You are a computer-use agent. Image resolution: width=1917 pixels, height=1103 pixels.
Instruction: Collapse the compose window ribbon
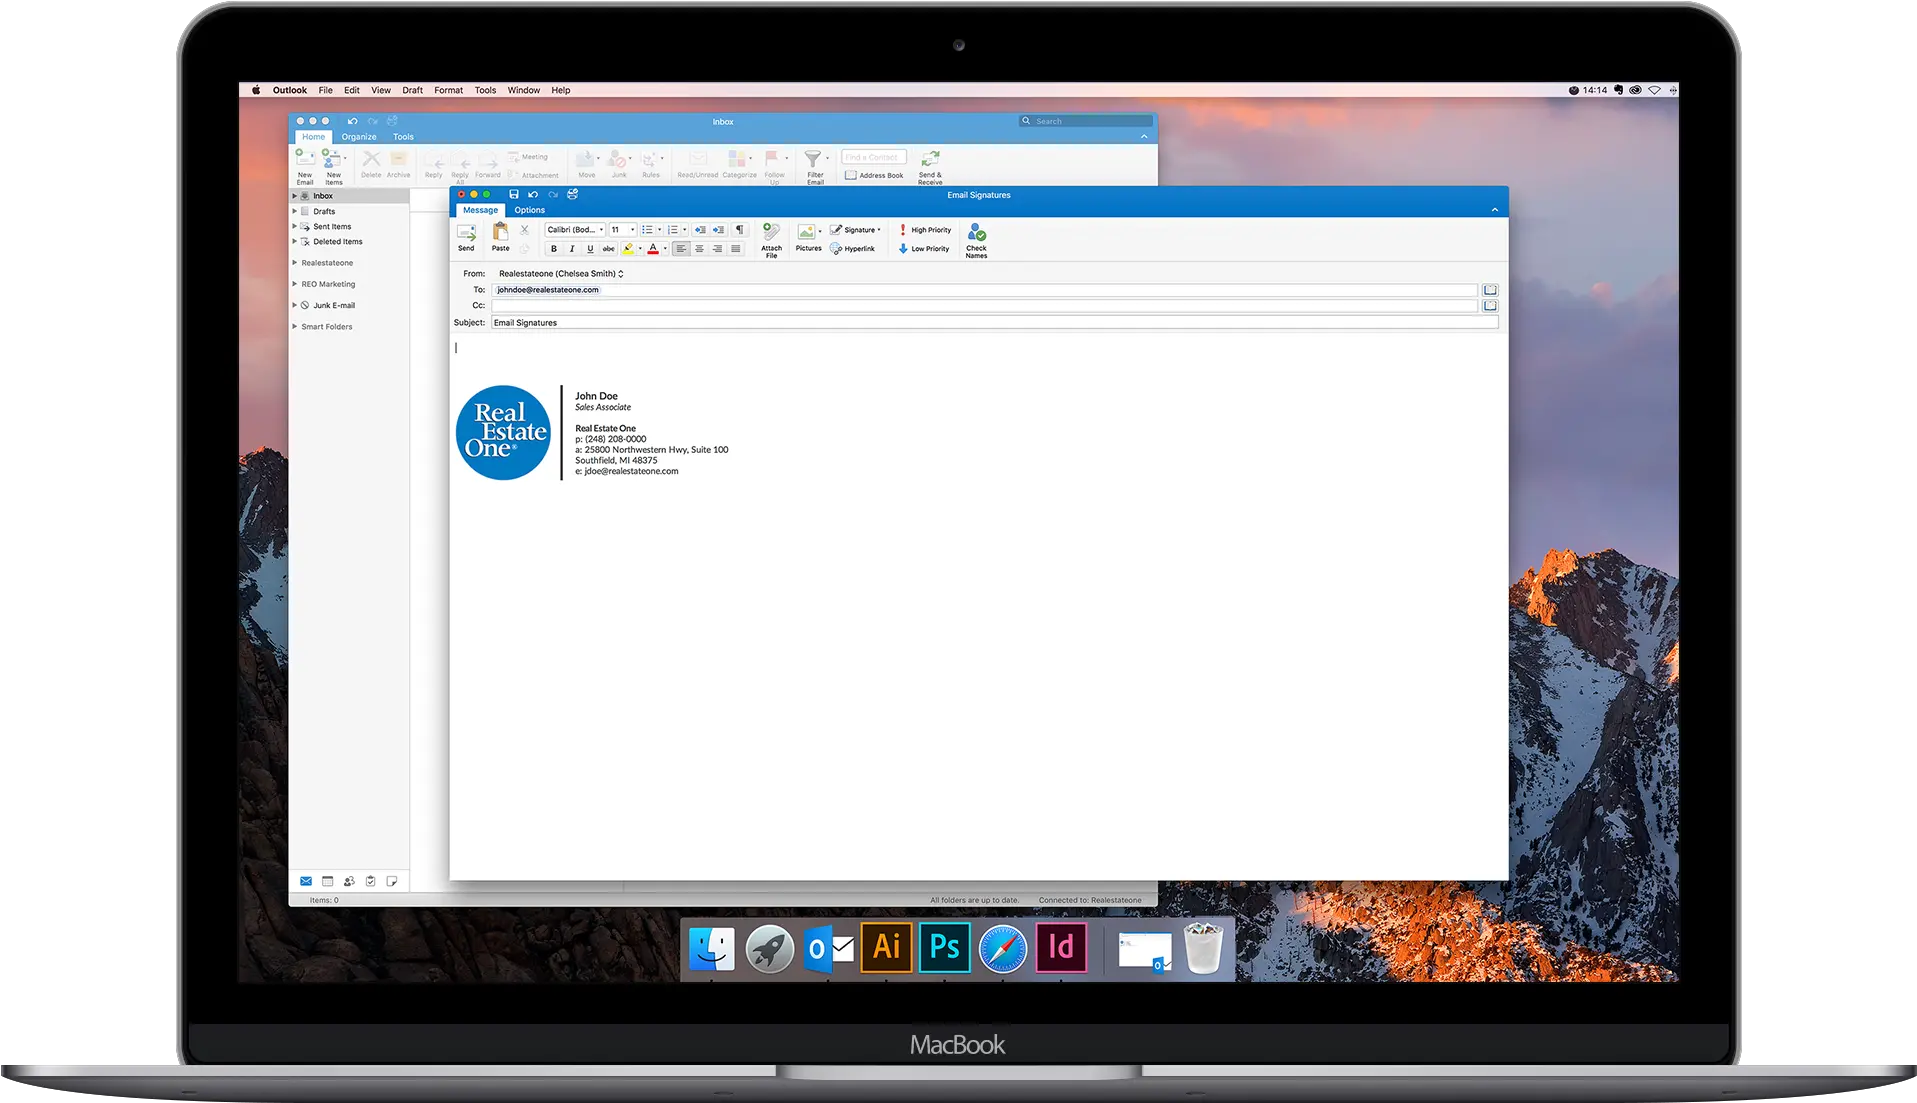1495,210
